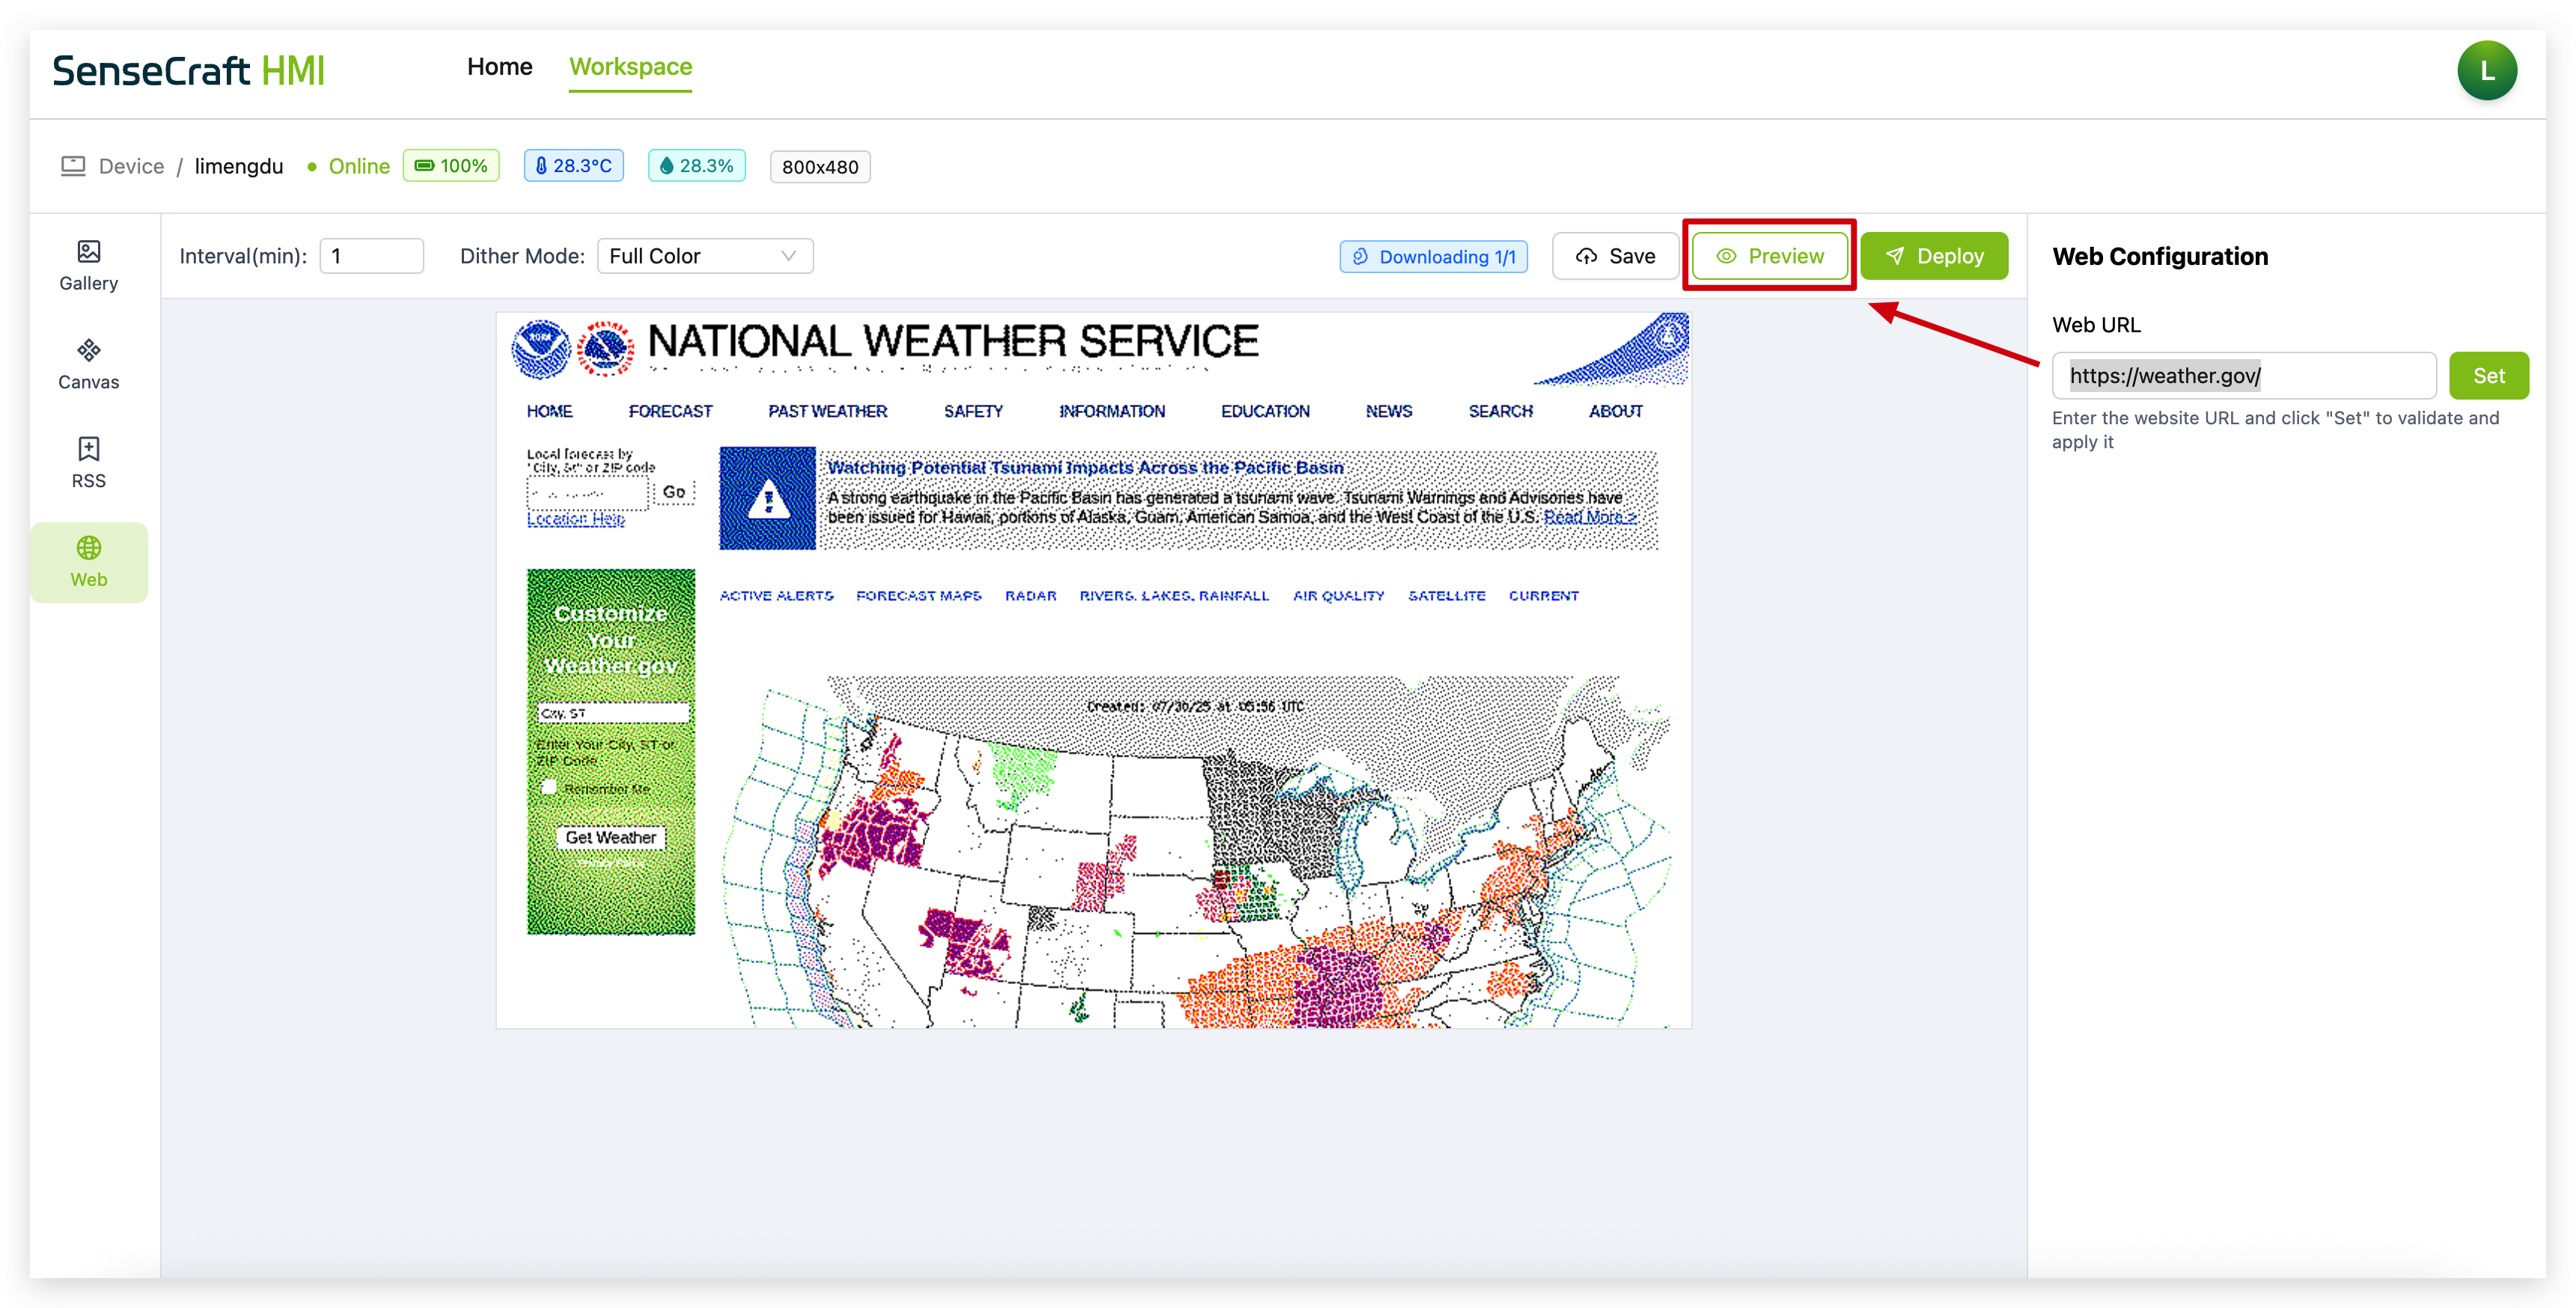Click Set to apply the web URL
The width and height of the screenshot is (2576, 1308).
coord(2488,376)
